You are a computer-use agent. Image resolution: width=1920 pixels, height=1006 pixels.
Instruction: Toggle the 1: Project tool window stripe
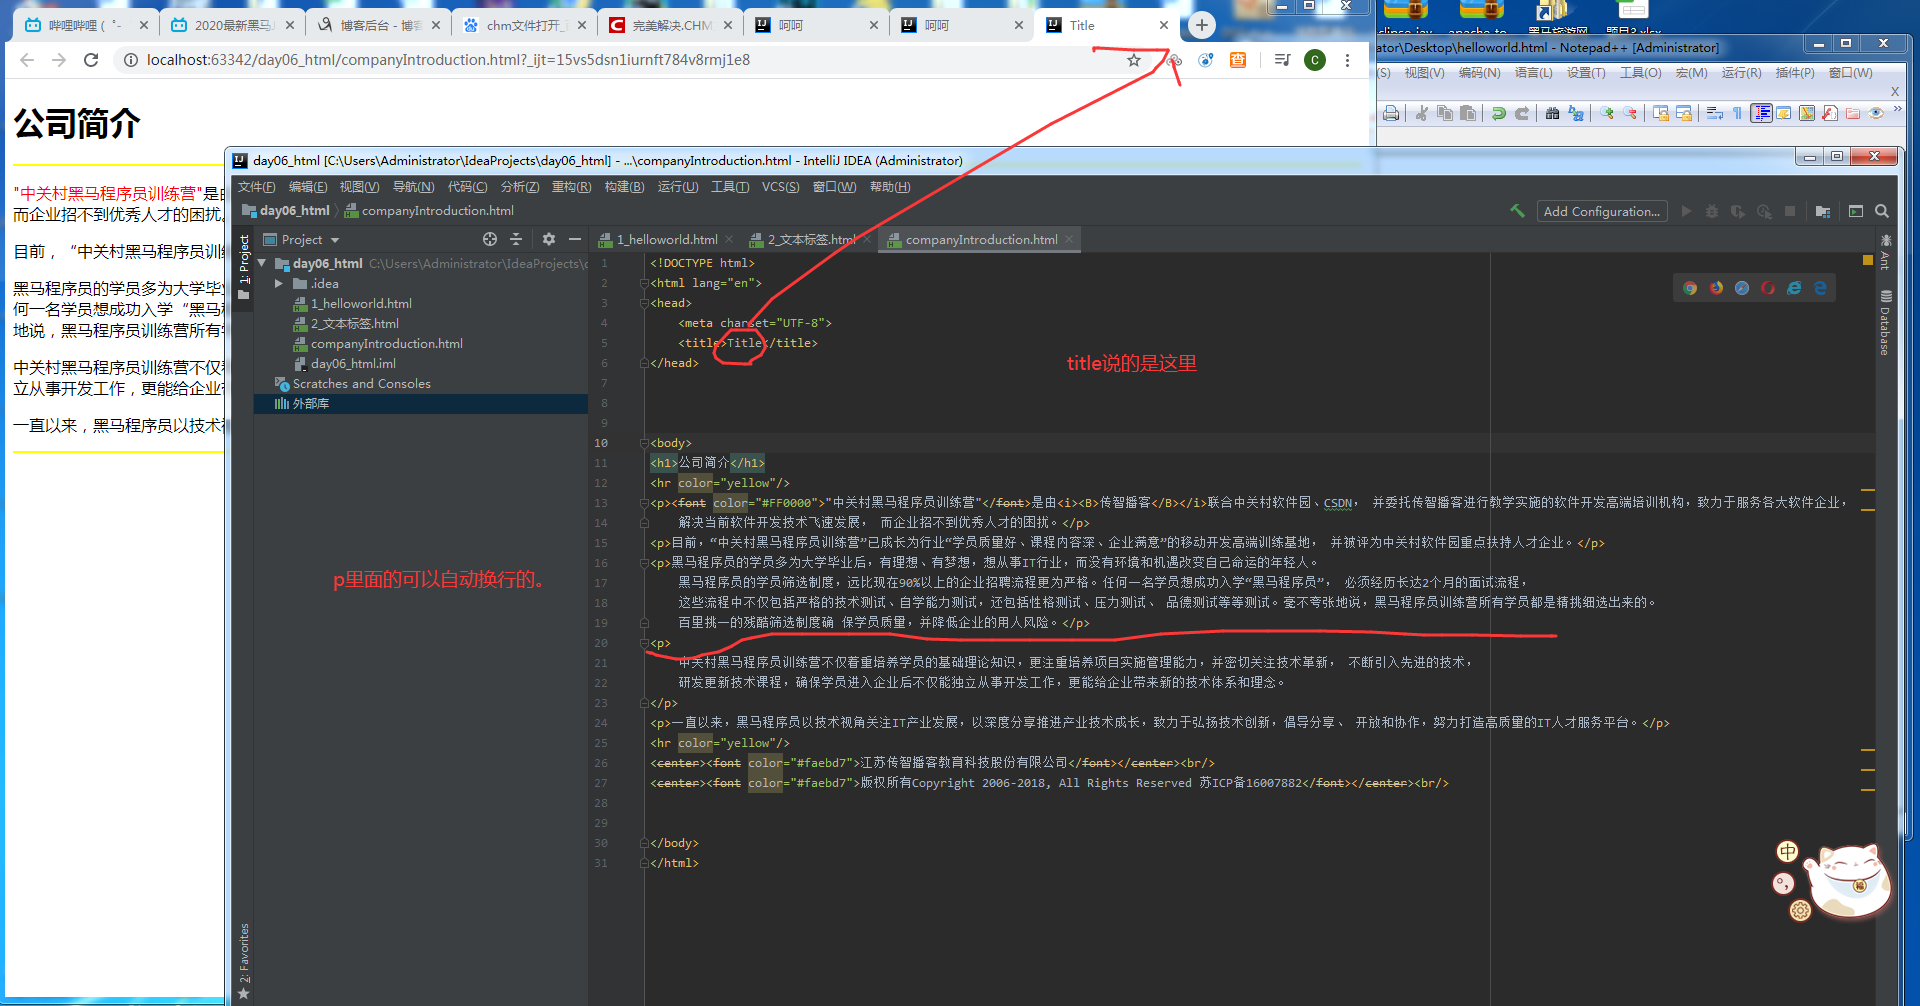tap(244, 267)
